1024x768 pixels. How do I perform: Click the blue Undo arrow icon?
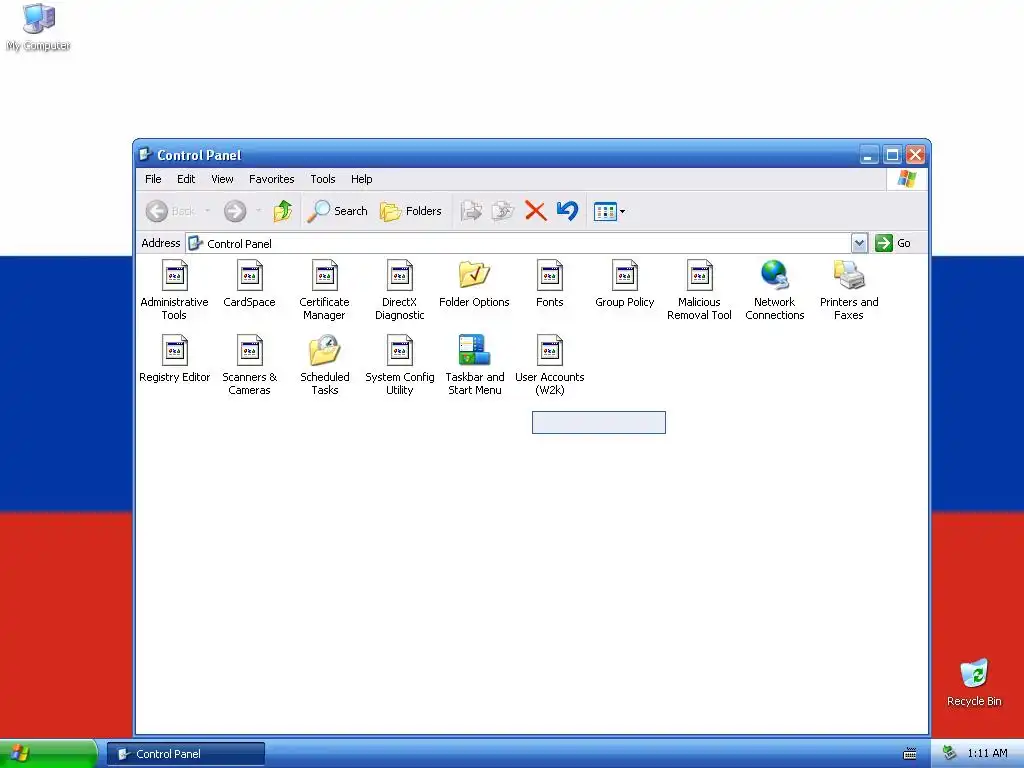pyautogui.click(x=568, y=211)
